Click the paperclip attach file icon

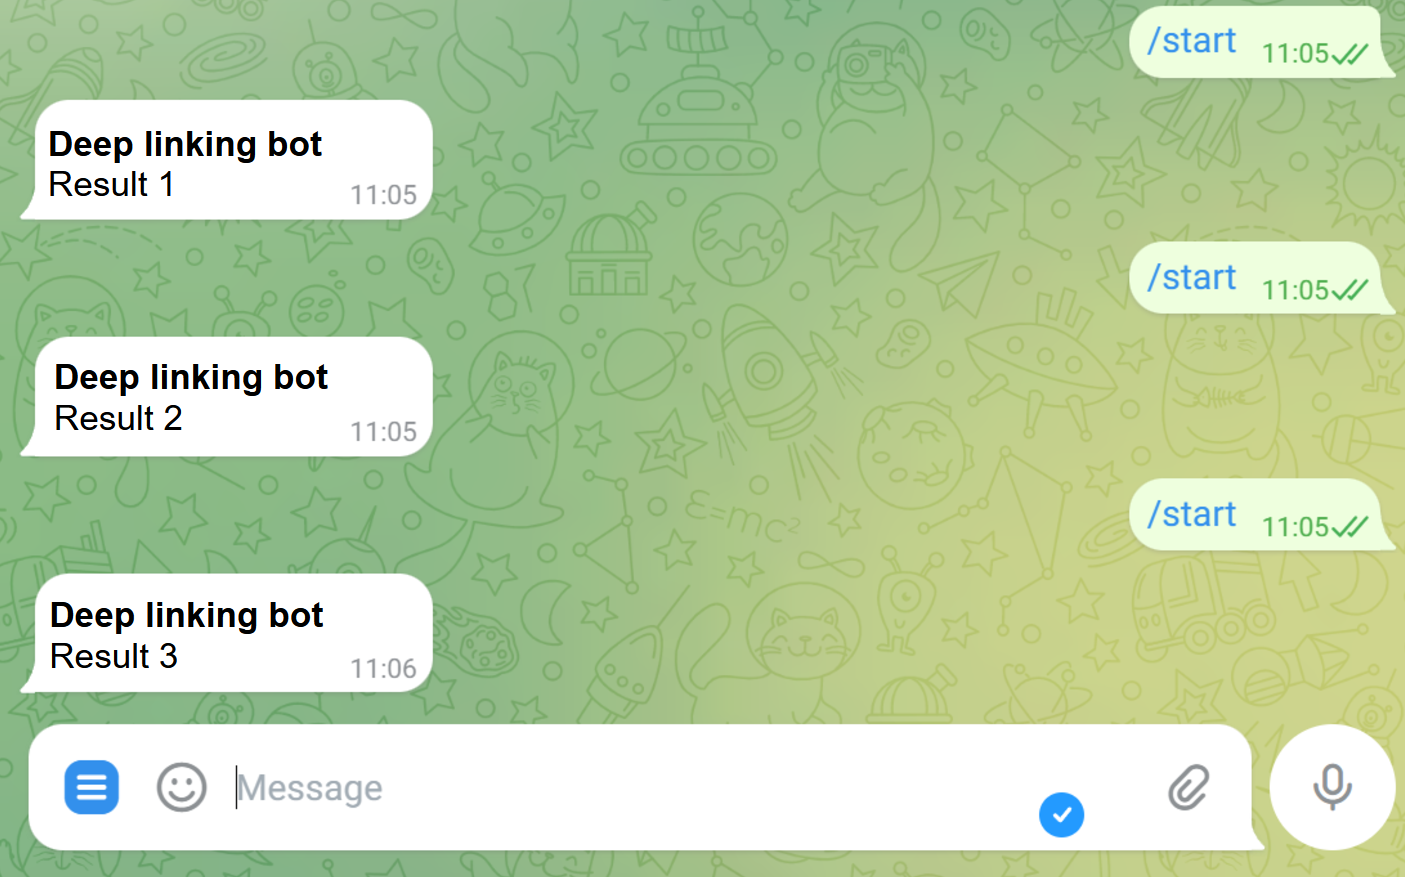tap(1189, 787)
